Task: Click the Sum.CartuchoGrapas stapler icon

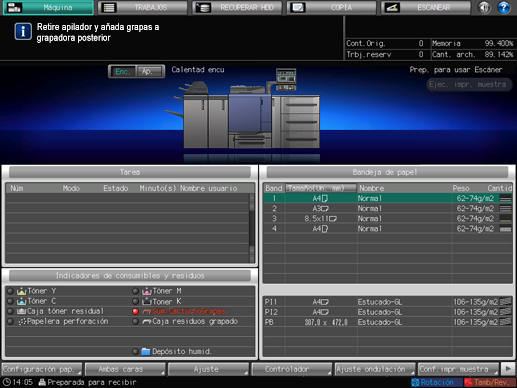Action: click(x=147, y=311)
